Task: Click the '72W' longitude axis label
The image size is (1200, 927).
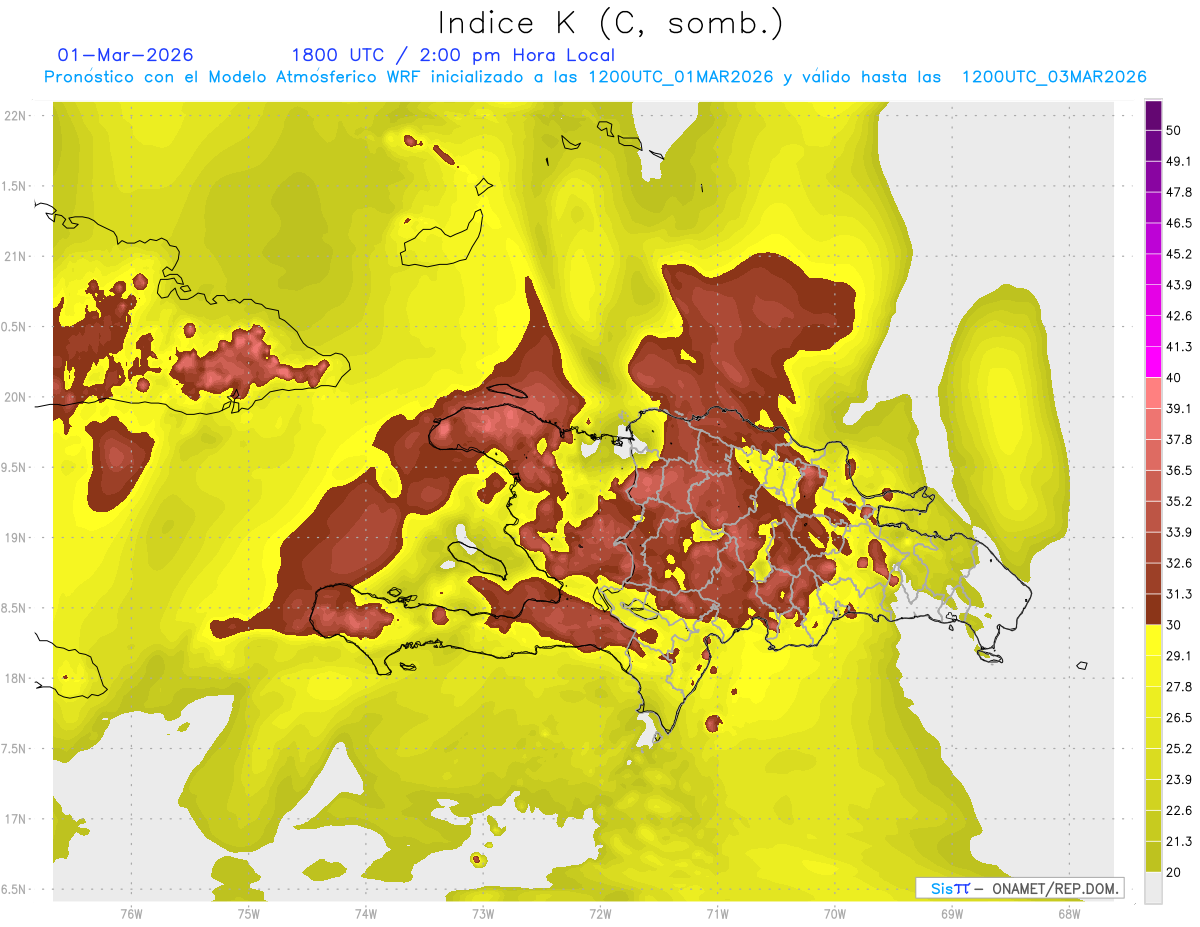Action: (600, 914)
